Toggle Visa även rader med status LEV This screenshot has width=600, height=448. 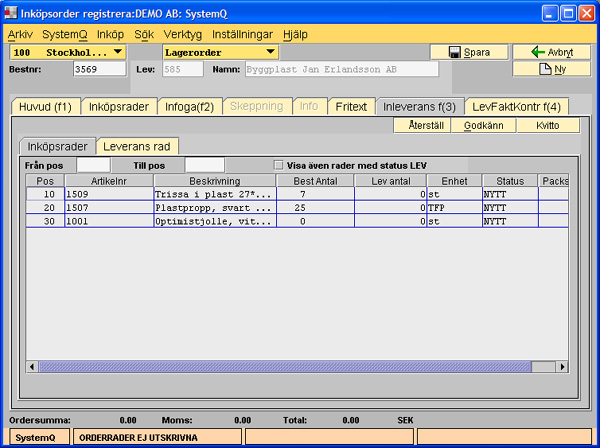click(x=279, y=165)
